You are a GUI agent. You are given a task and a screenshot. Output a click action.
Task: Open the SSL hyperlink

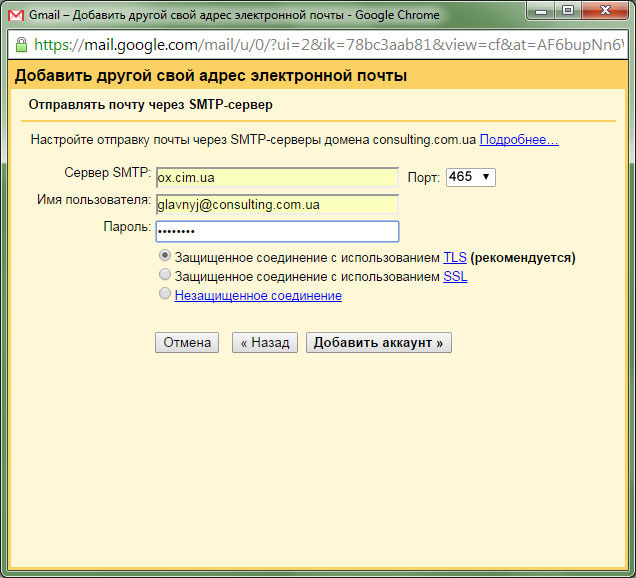coord(455,277)
